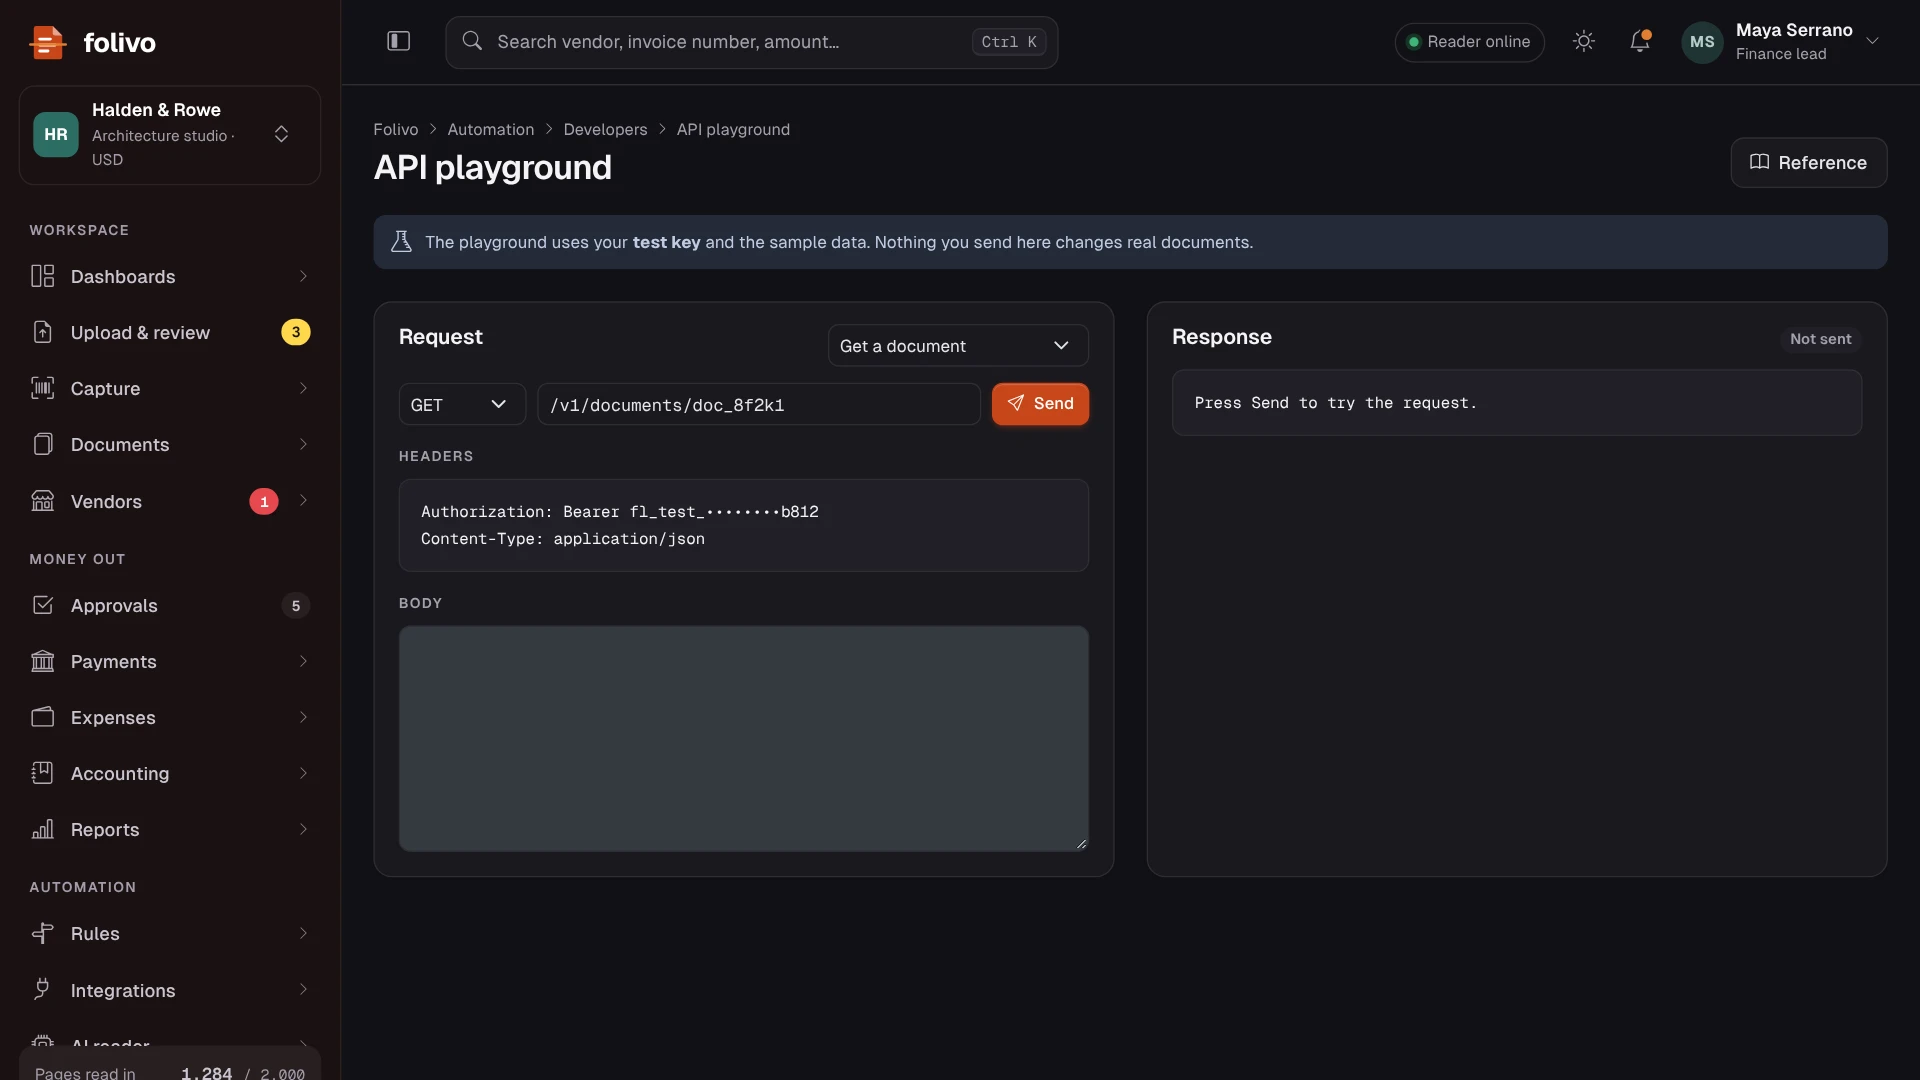Click the folivo logo icon
The image size is (1920, 1080).
47,42
